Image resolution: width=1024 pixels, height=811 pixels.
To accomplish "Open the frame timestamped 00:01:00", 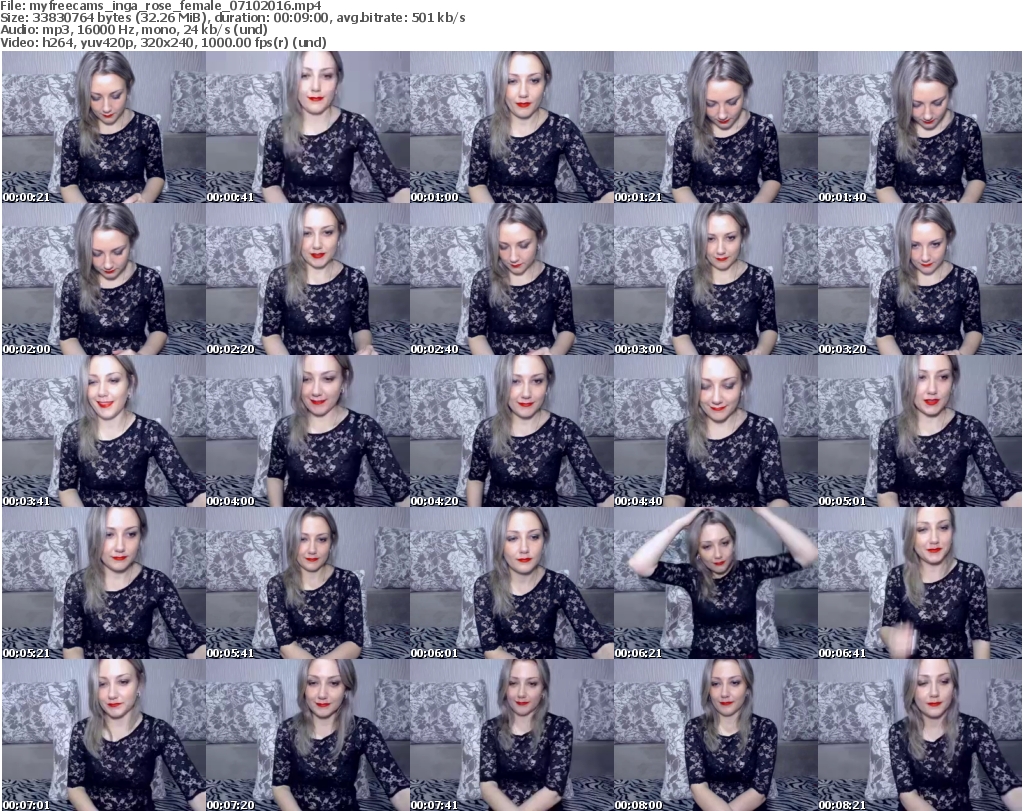I will click(x=511, y=127).
